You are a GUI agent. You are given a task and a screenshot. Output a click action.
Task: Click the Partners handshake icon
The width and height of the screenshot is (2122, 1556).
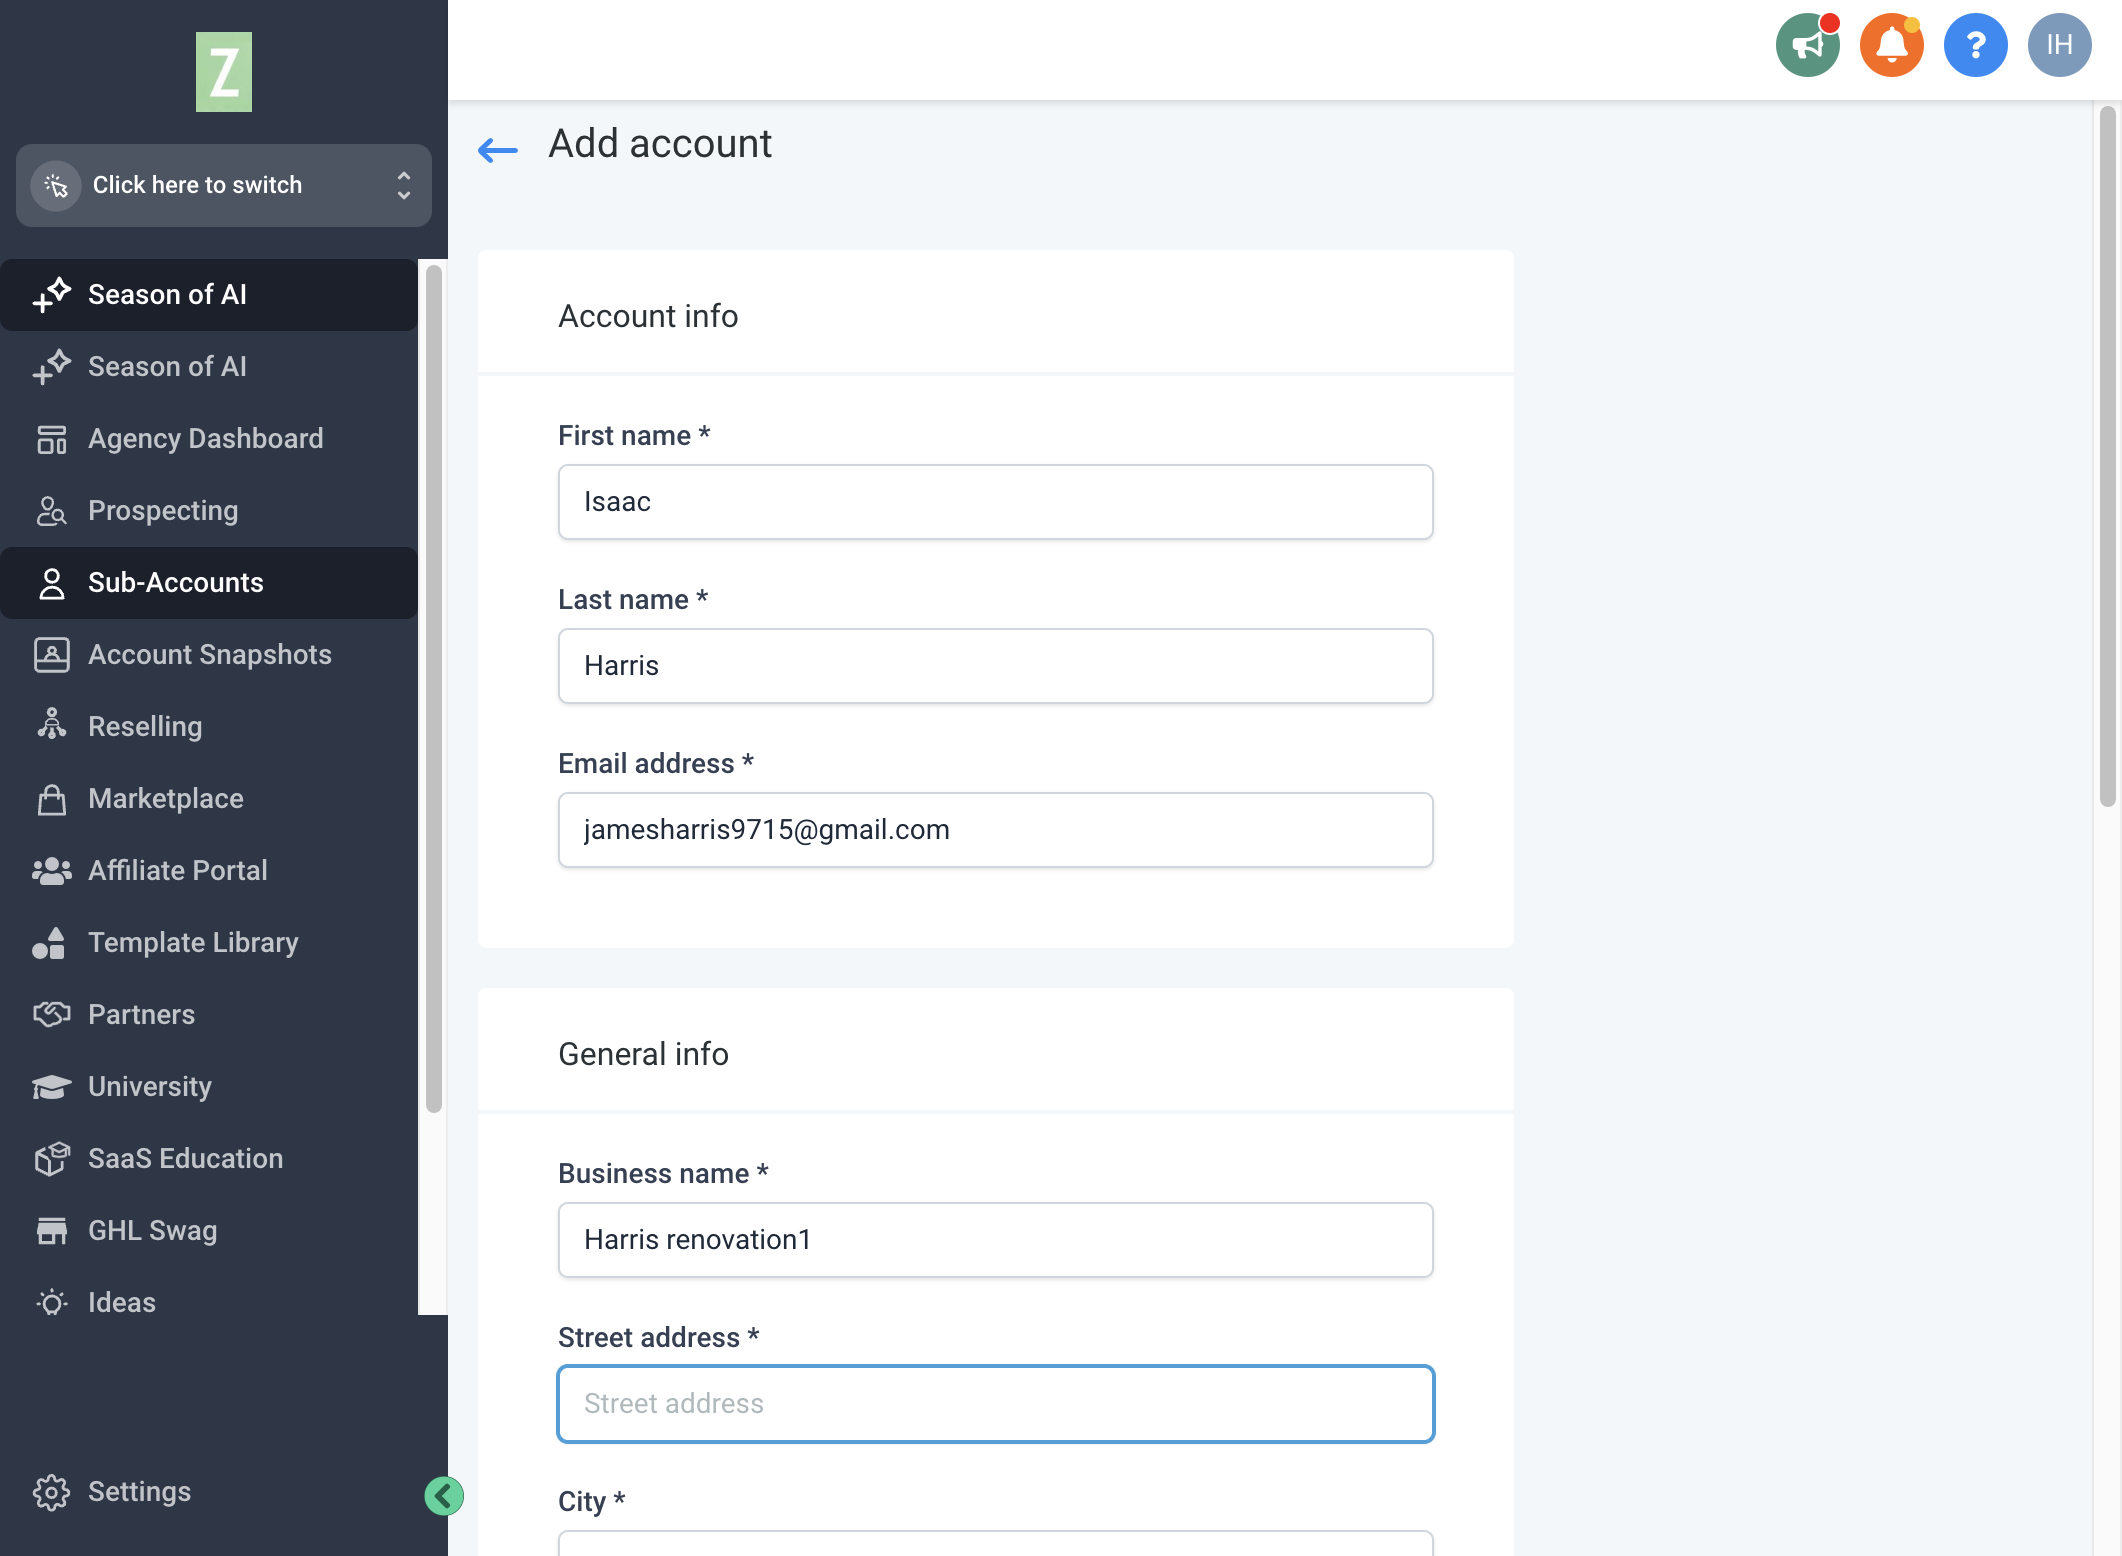coord(51,1015)
